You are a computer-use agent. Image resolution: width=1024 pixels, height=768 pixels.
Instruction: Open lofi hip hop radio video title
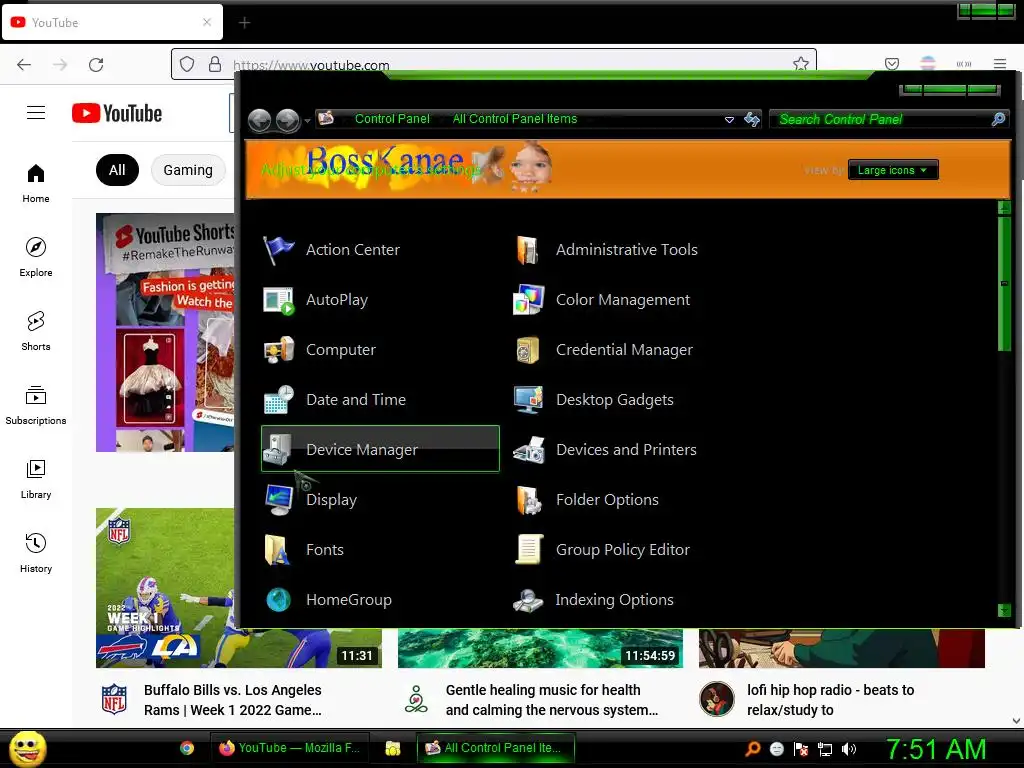(830, 700)
